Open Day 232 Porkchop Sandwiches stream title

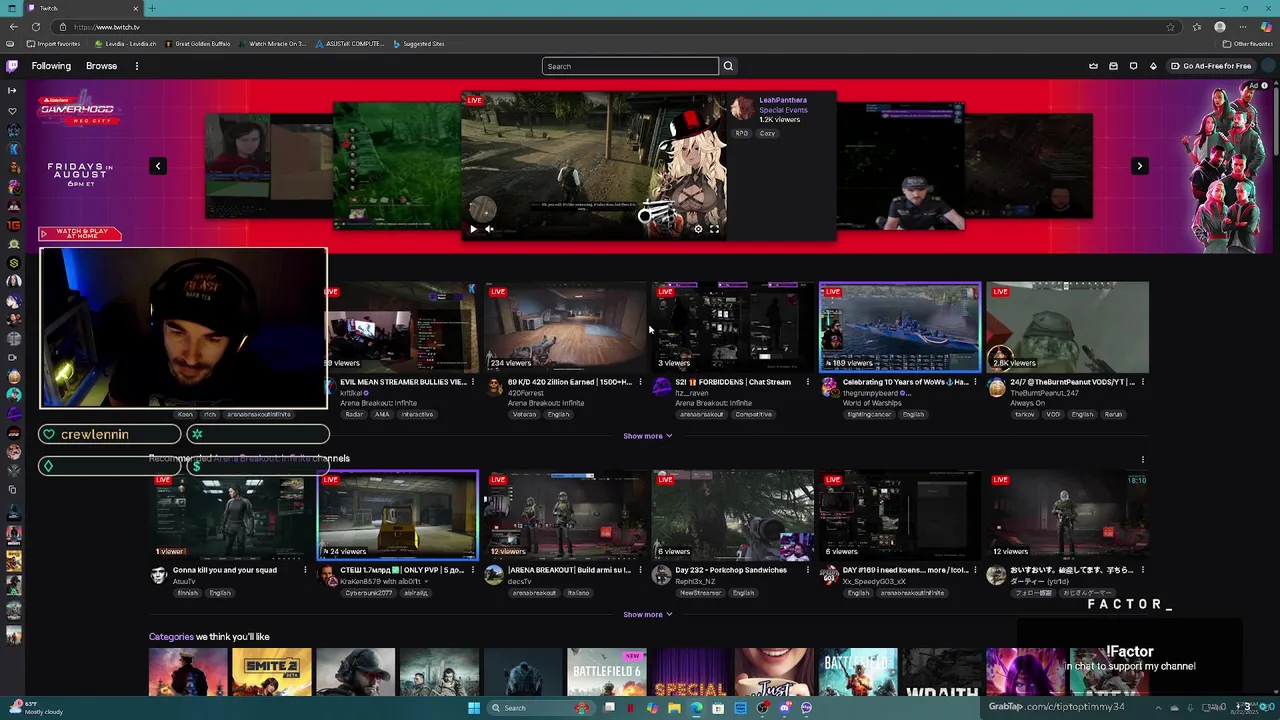click(x=731, y=570)
